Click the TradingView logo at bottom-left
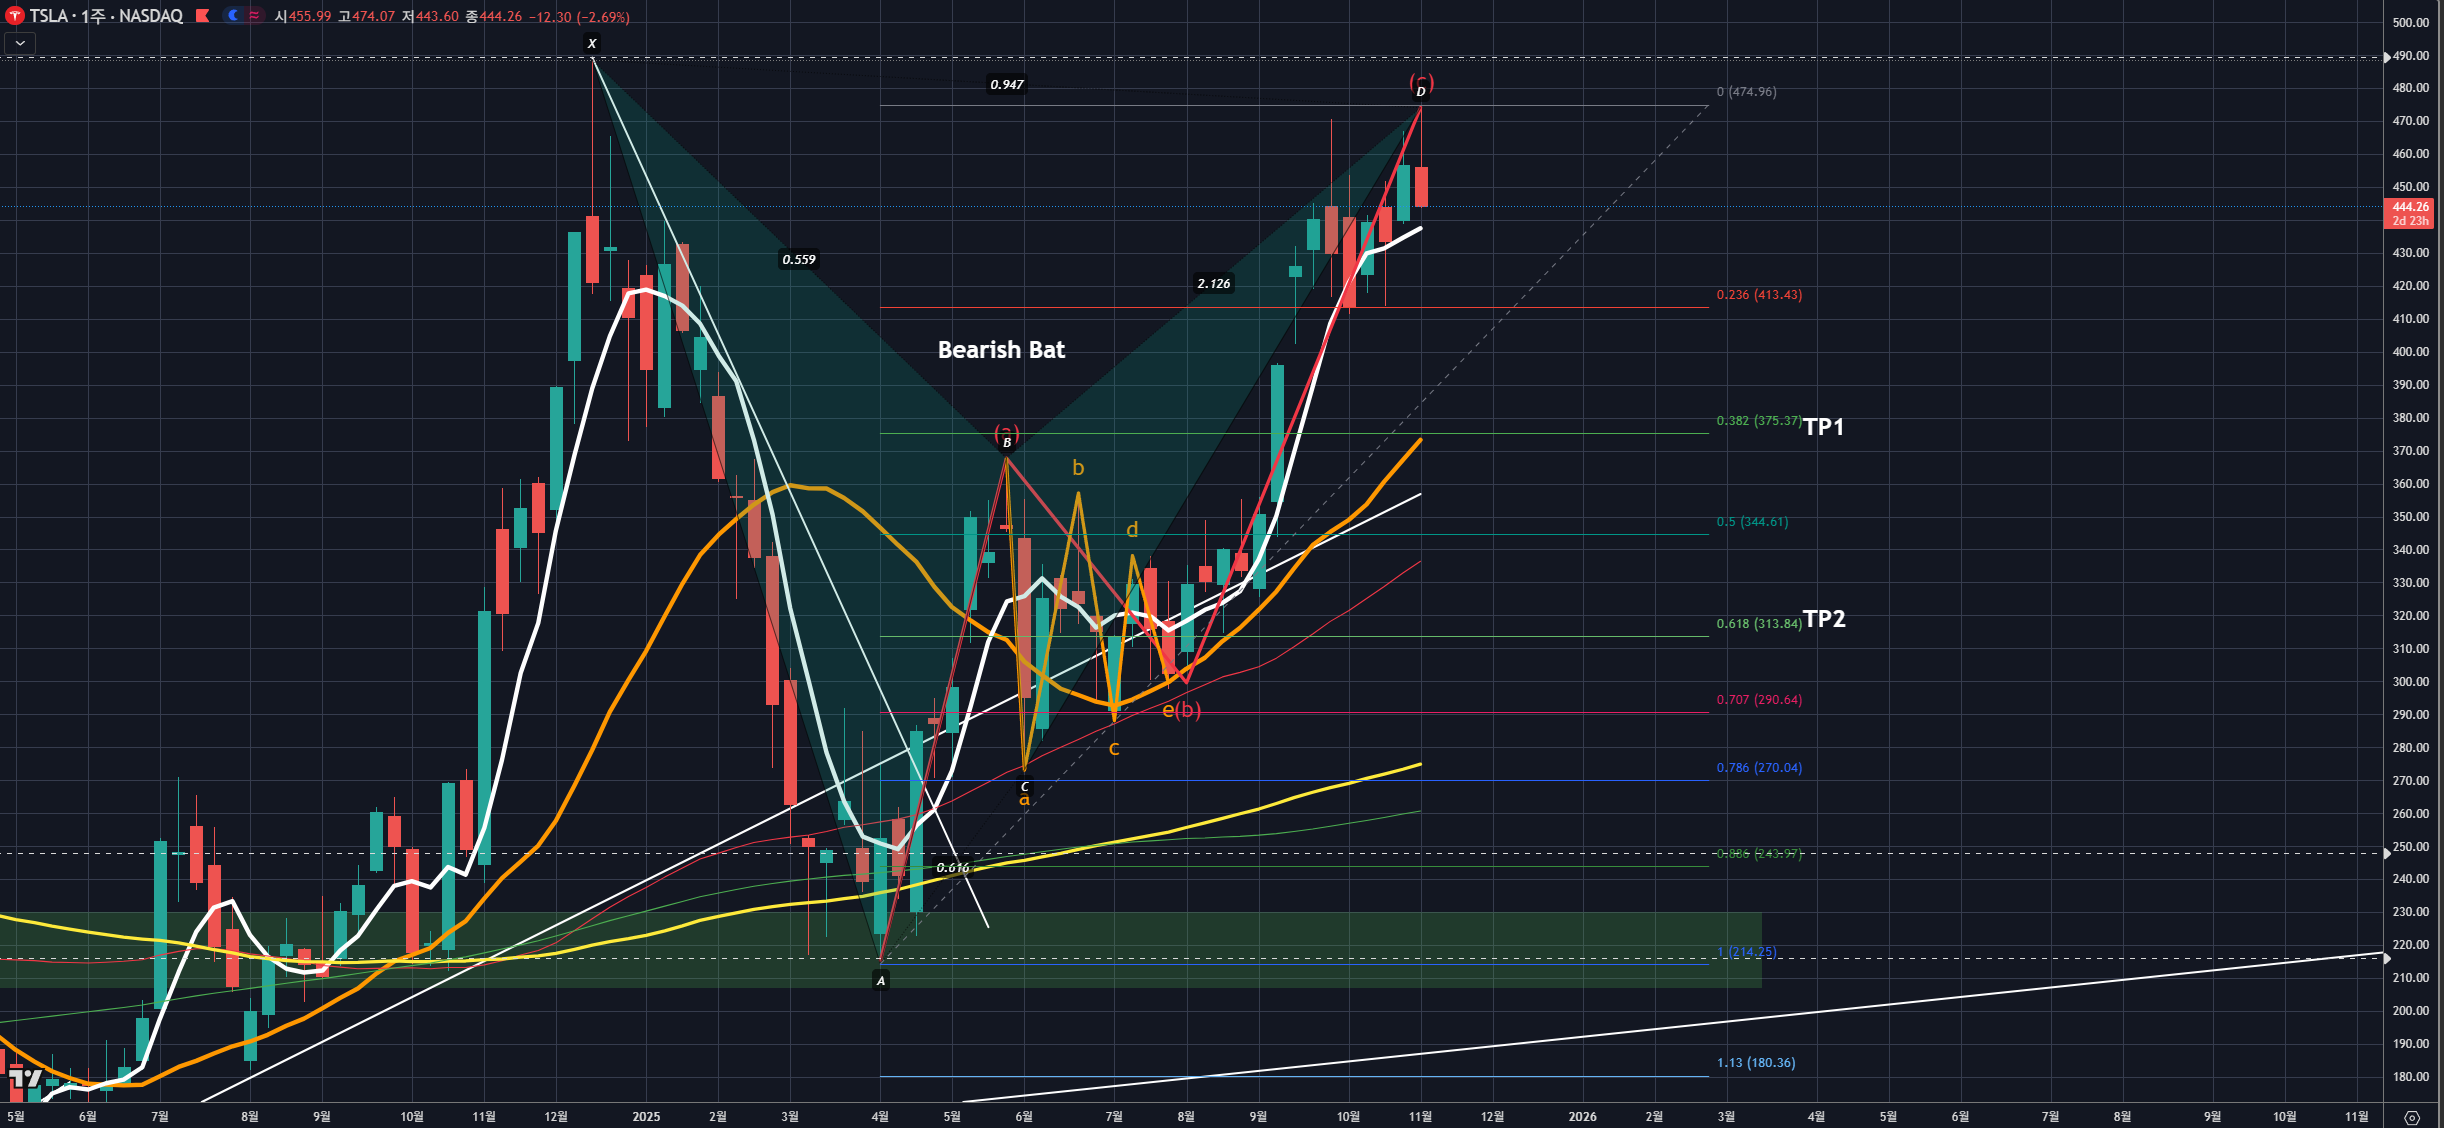2444x1128 pixels. pyautogui.click(x=25, y=1078)
